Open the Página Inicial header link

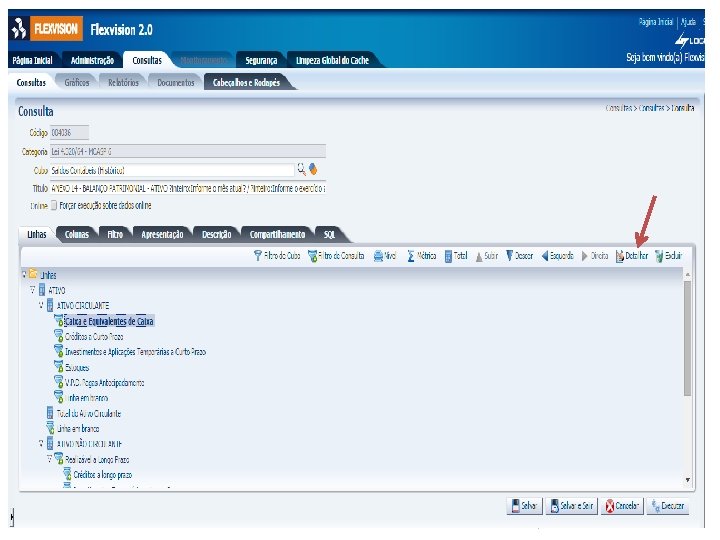pyautogui.click(x=655, y=22)
